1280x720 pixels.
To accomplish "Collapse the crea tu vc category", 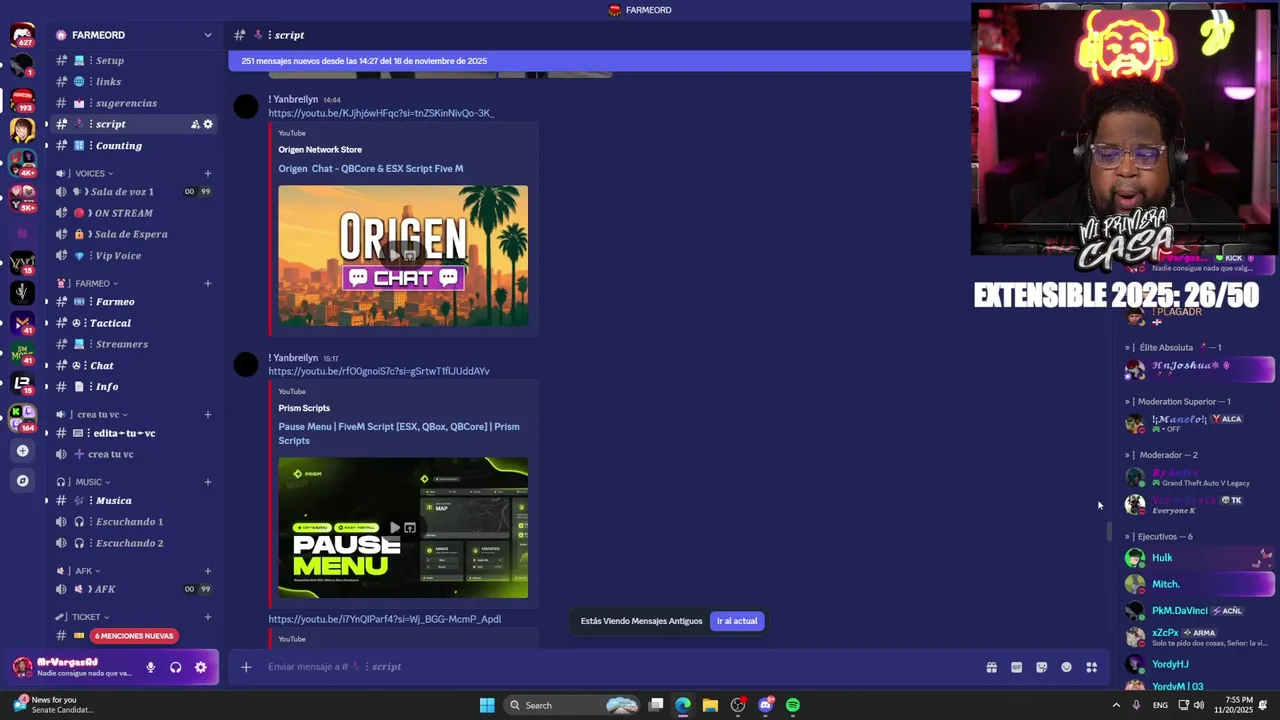I will [98, 414].
